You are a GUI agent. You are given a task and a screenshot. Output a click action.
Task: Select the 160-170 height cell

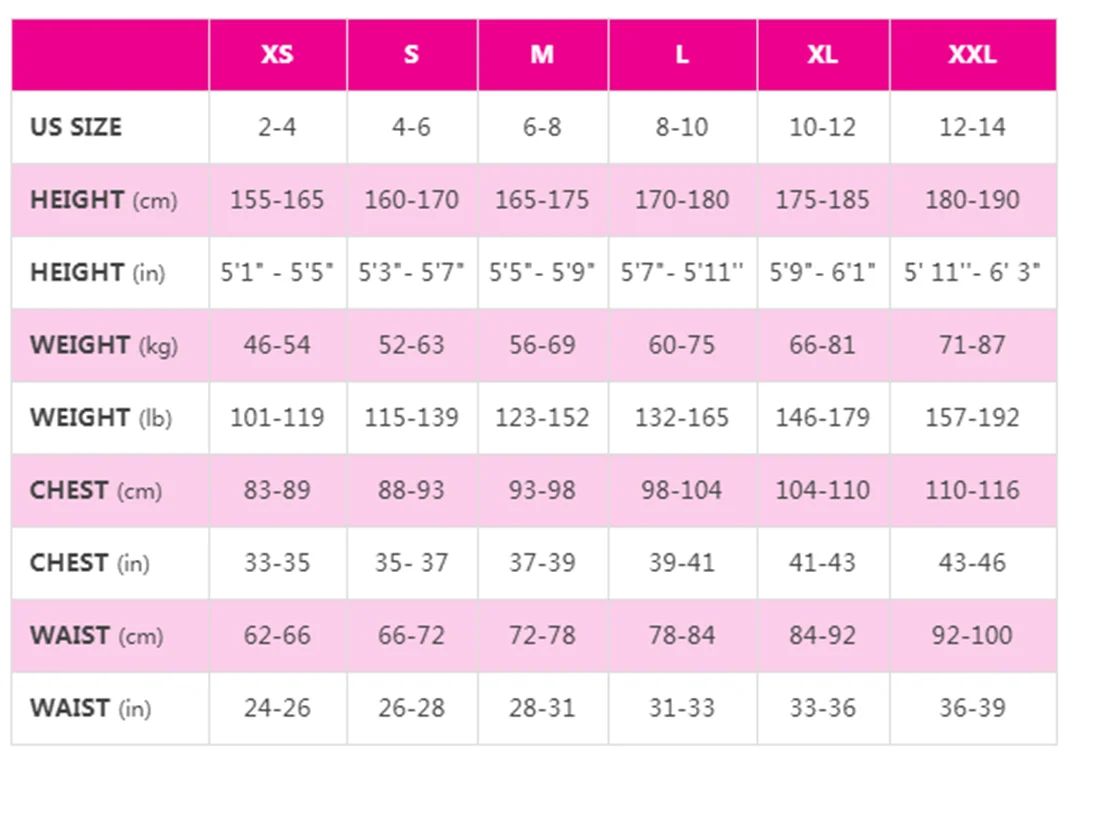(411, 200)
